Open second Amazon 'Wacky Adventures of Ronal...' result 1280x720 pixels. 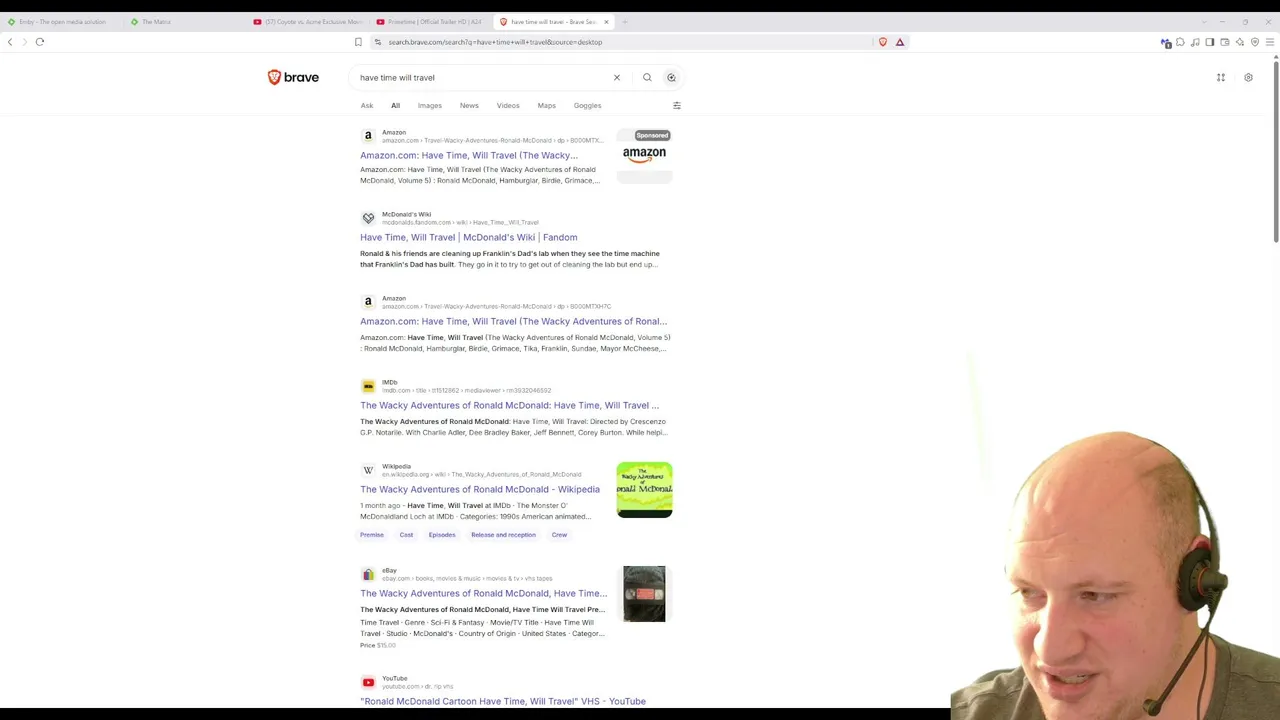point(513,321)
